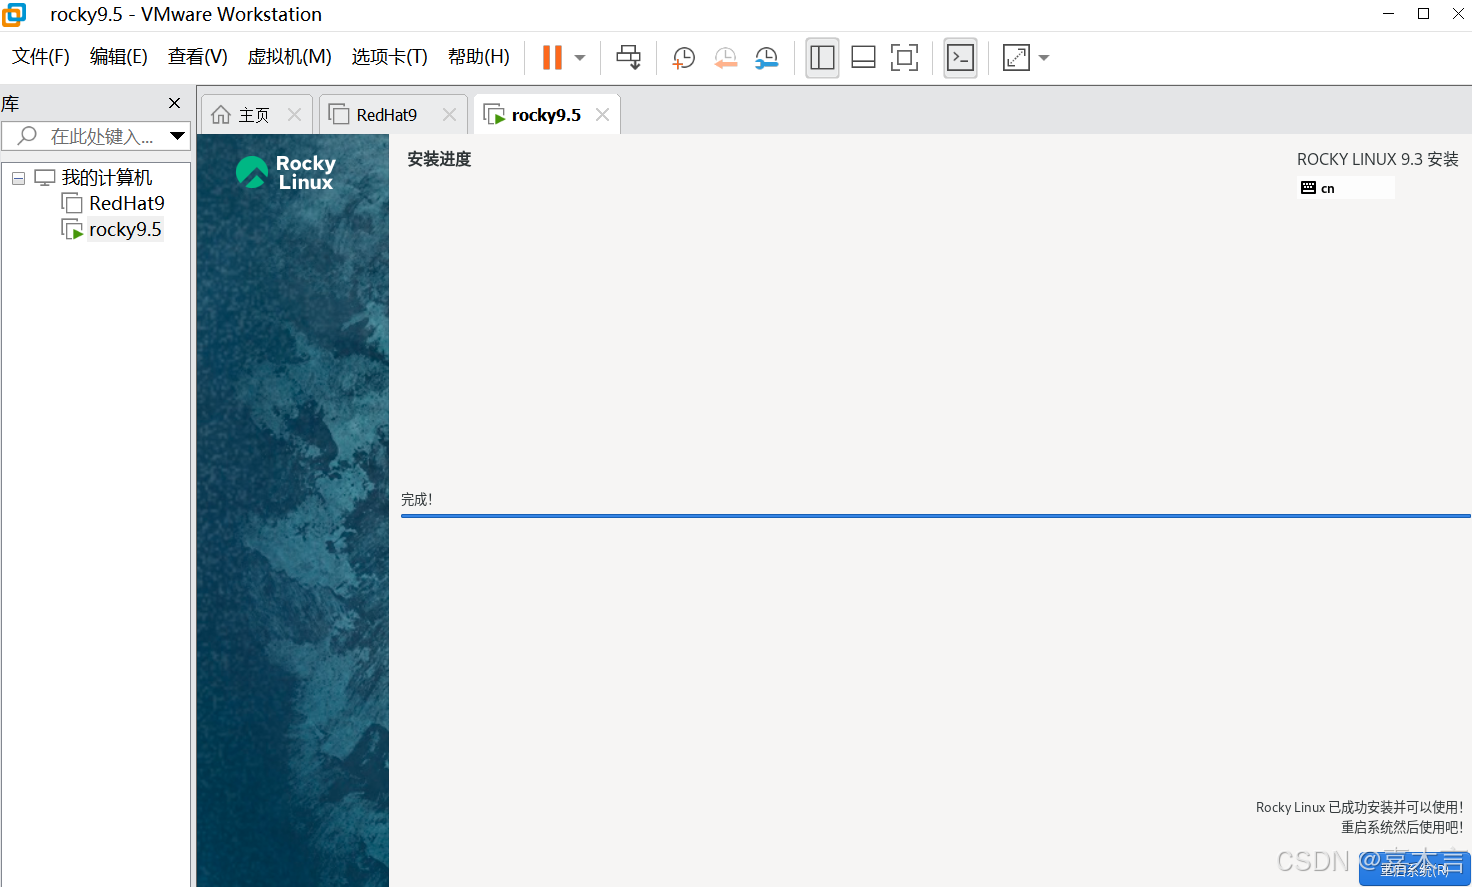This screenshot has width=1472, height=887.
Task: Select 我的计算机 in the library tree
Action: 107,178
